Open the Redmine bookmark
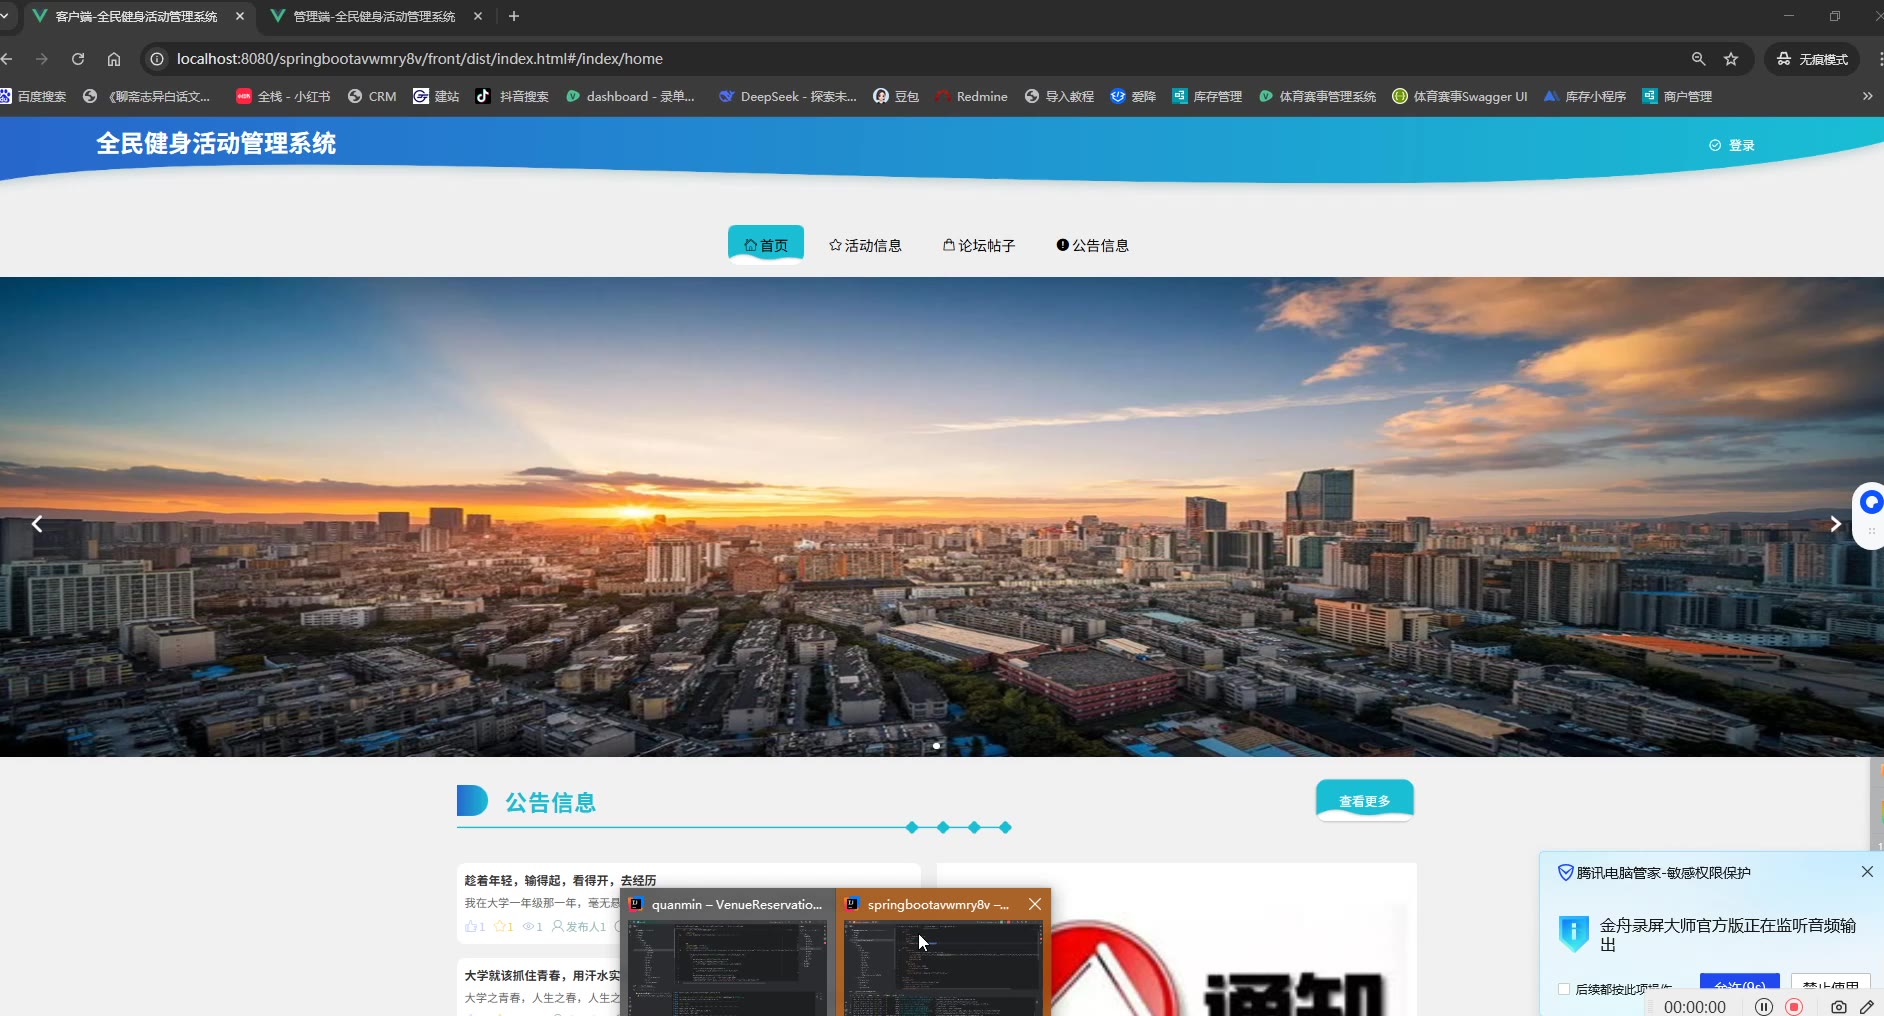The width and height of the screenshot is (1884, 1016). point(971,96)
